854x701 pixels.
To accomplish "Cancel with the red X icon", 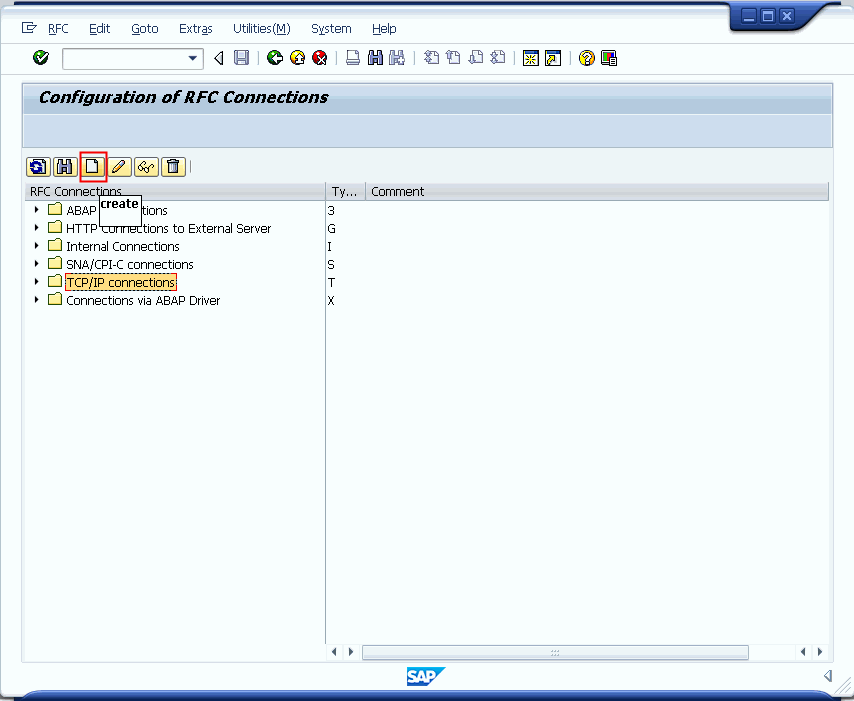I will click(x=319, y=57).
